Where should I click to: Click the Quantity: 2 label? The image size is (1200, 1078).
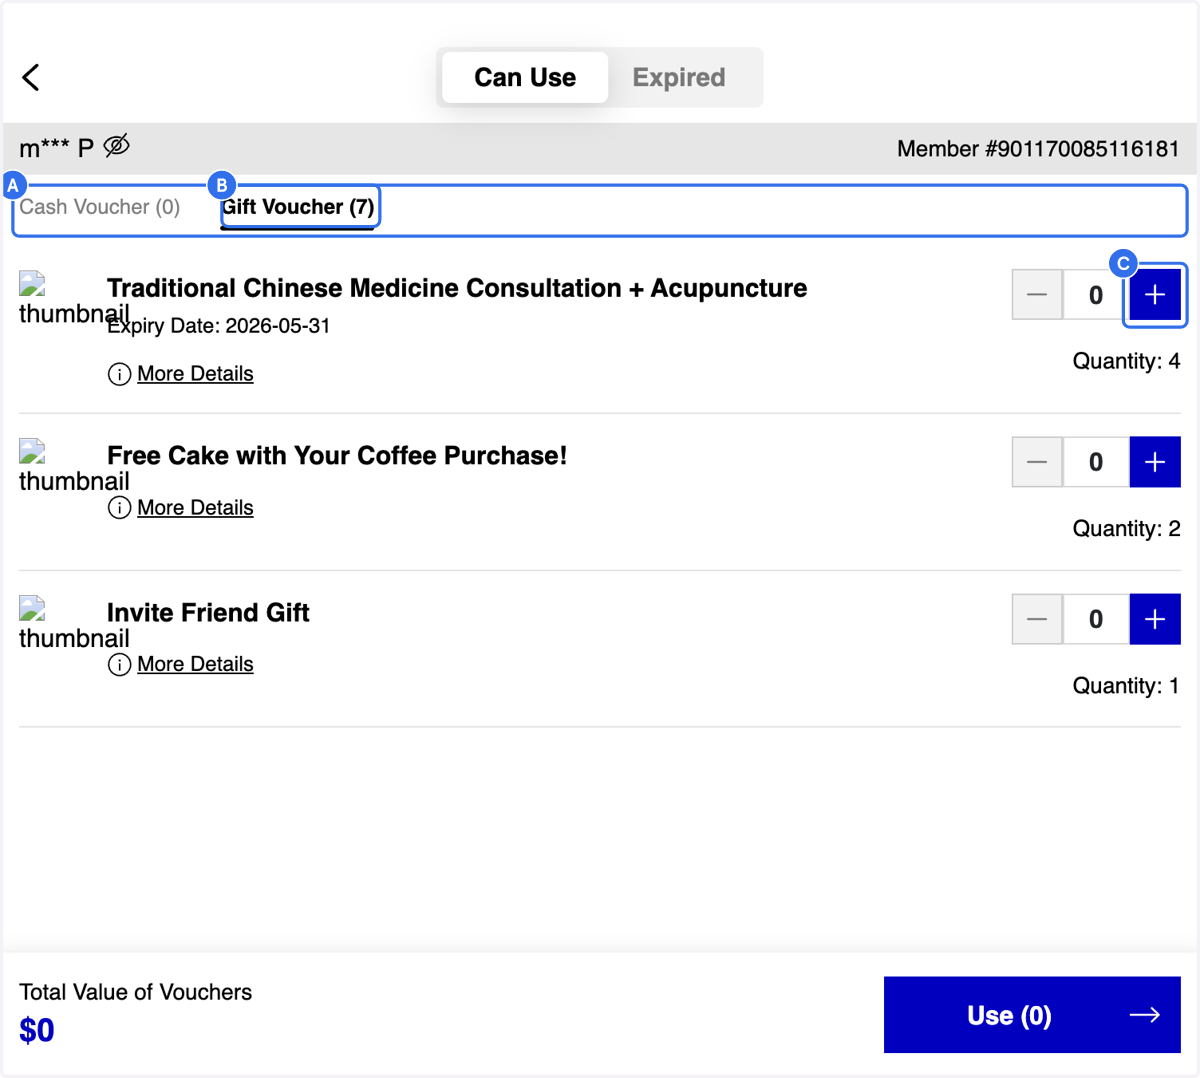(1126, 528)
